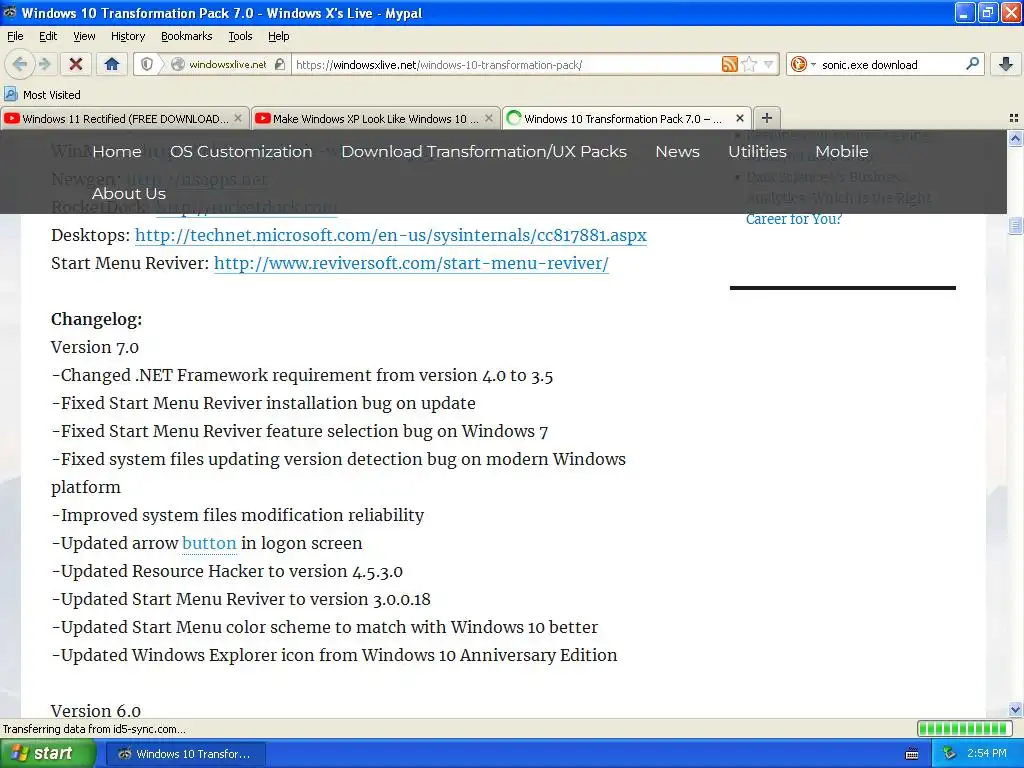
Task: Go to Home in site navigation
Action: pyautogui.click(x=117, y=152)
